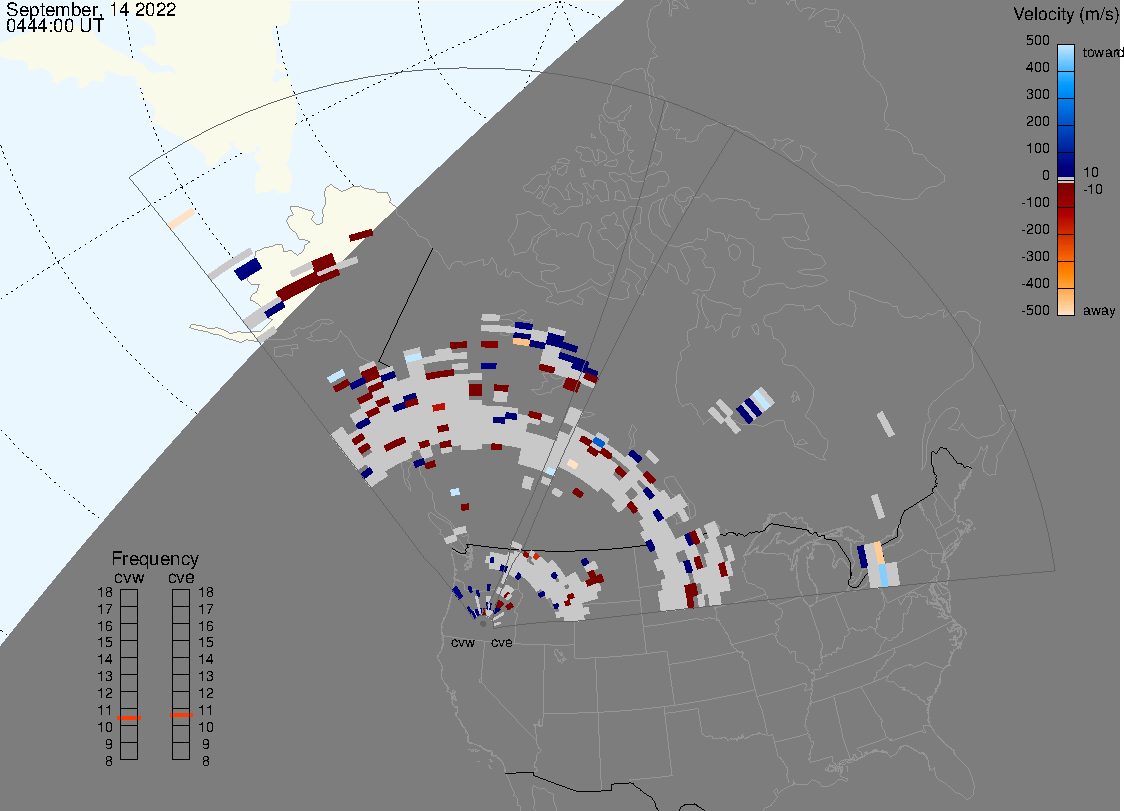Screen dimensions: 1124x811
Task: Pick the navy 10–100 color bar segment
Action: (x=1066, y=164)
